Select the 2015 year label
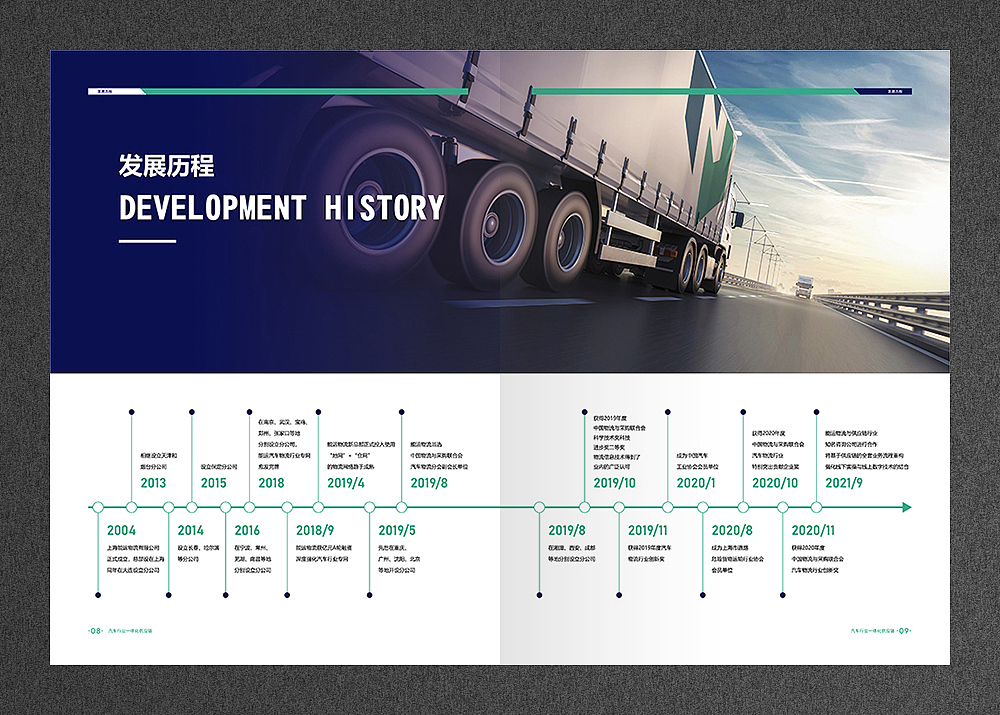This screenshot has width=1000, height=715. (x=214, y=483)
